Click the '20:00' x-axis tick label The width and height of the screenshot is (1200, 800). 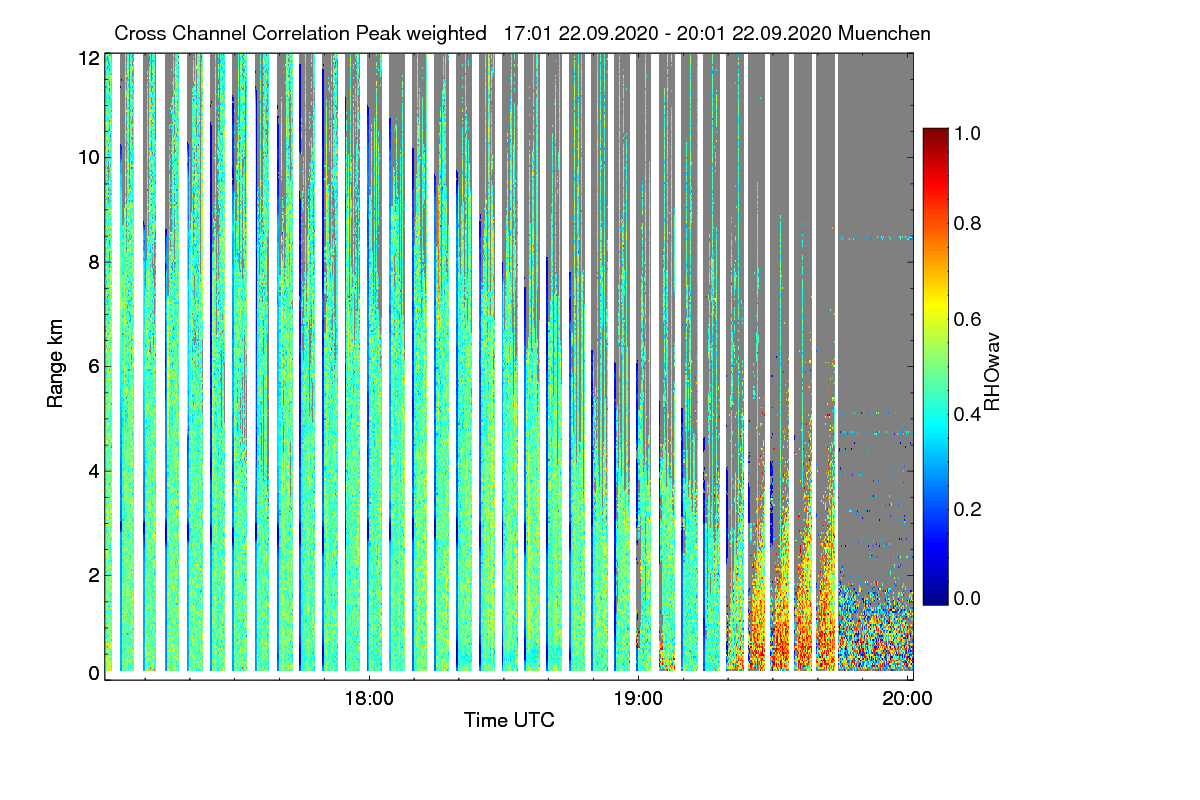(x=908, y=699)
